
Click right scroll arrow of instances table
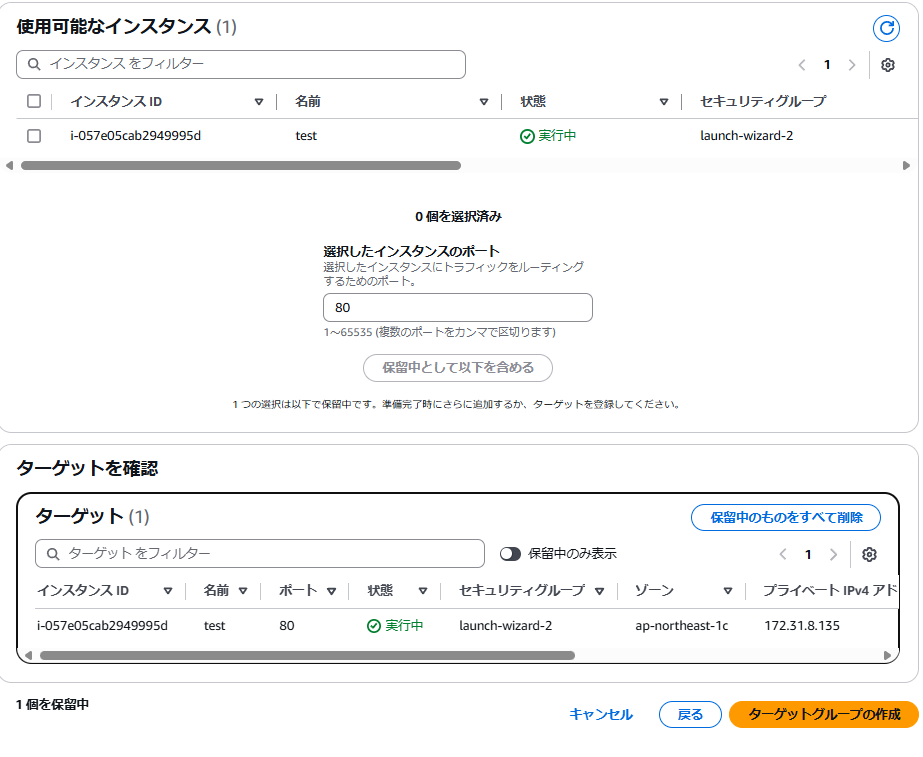click(x=906, y=165)
